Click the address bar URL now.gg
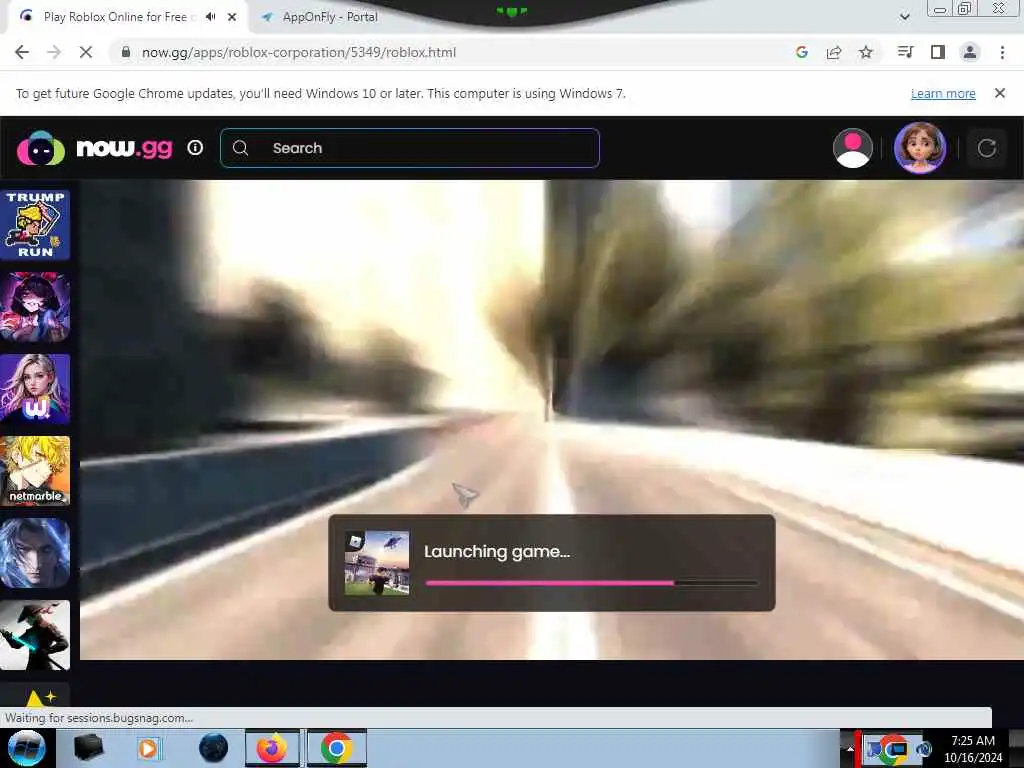 (299, 52)
